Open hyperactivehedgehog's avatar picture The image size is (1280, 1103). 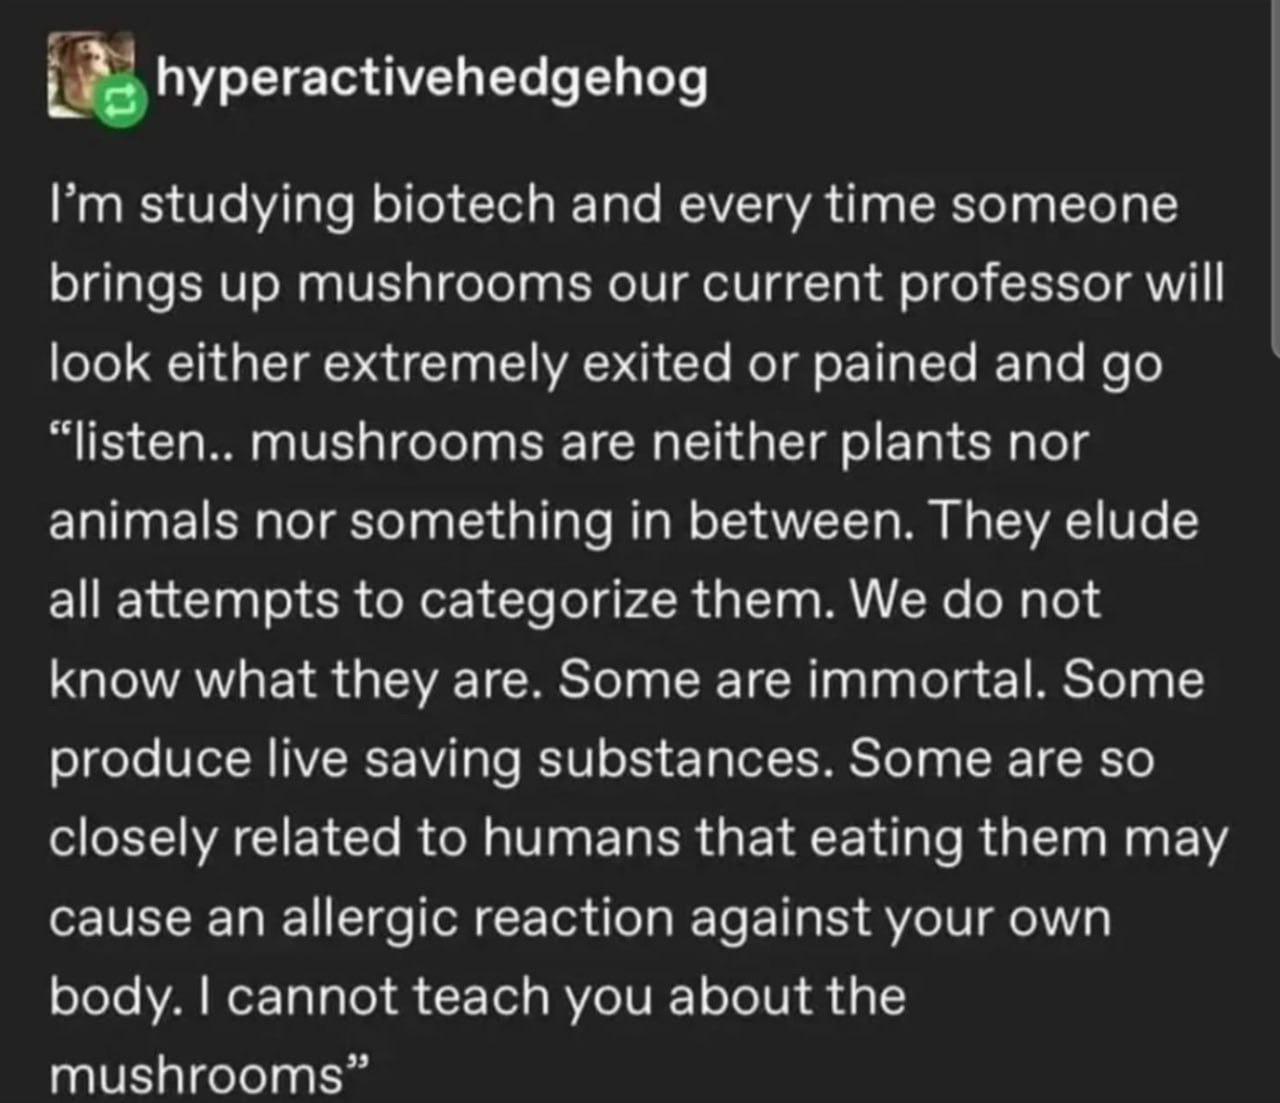(91, 75)
